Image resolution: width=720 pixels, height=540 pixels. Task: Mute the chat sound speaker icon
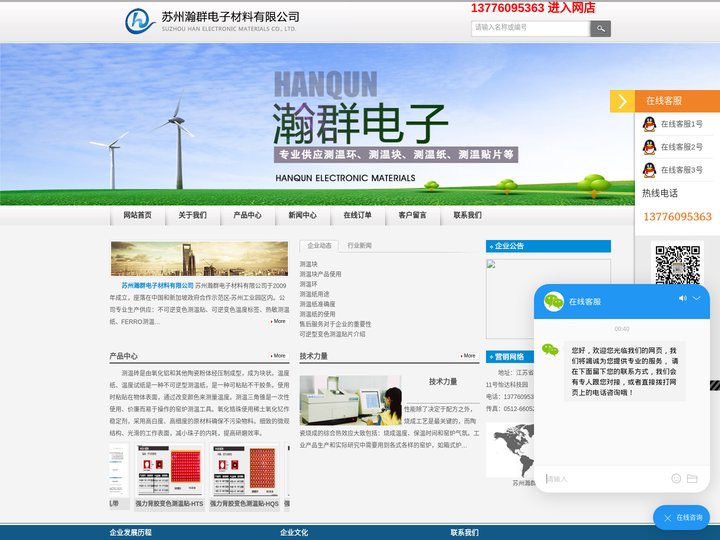tap(682, 298)
